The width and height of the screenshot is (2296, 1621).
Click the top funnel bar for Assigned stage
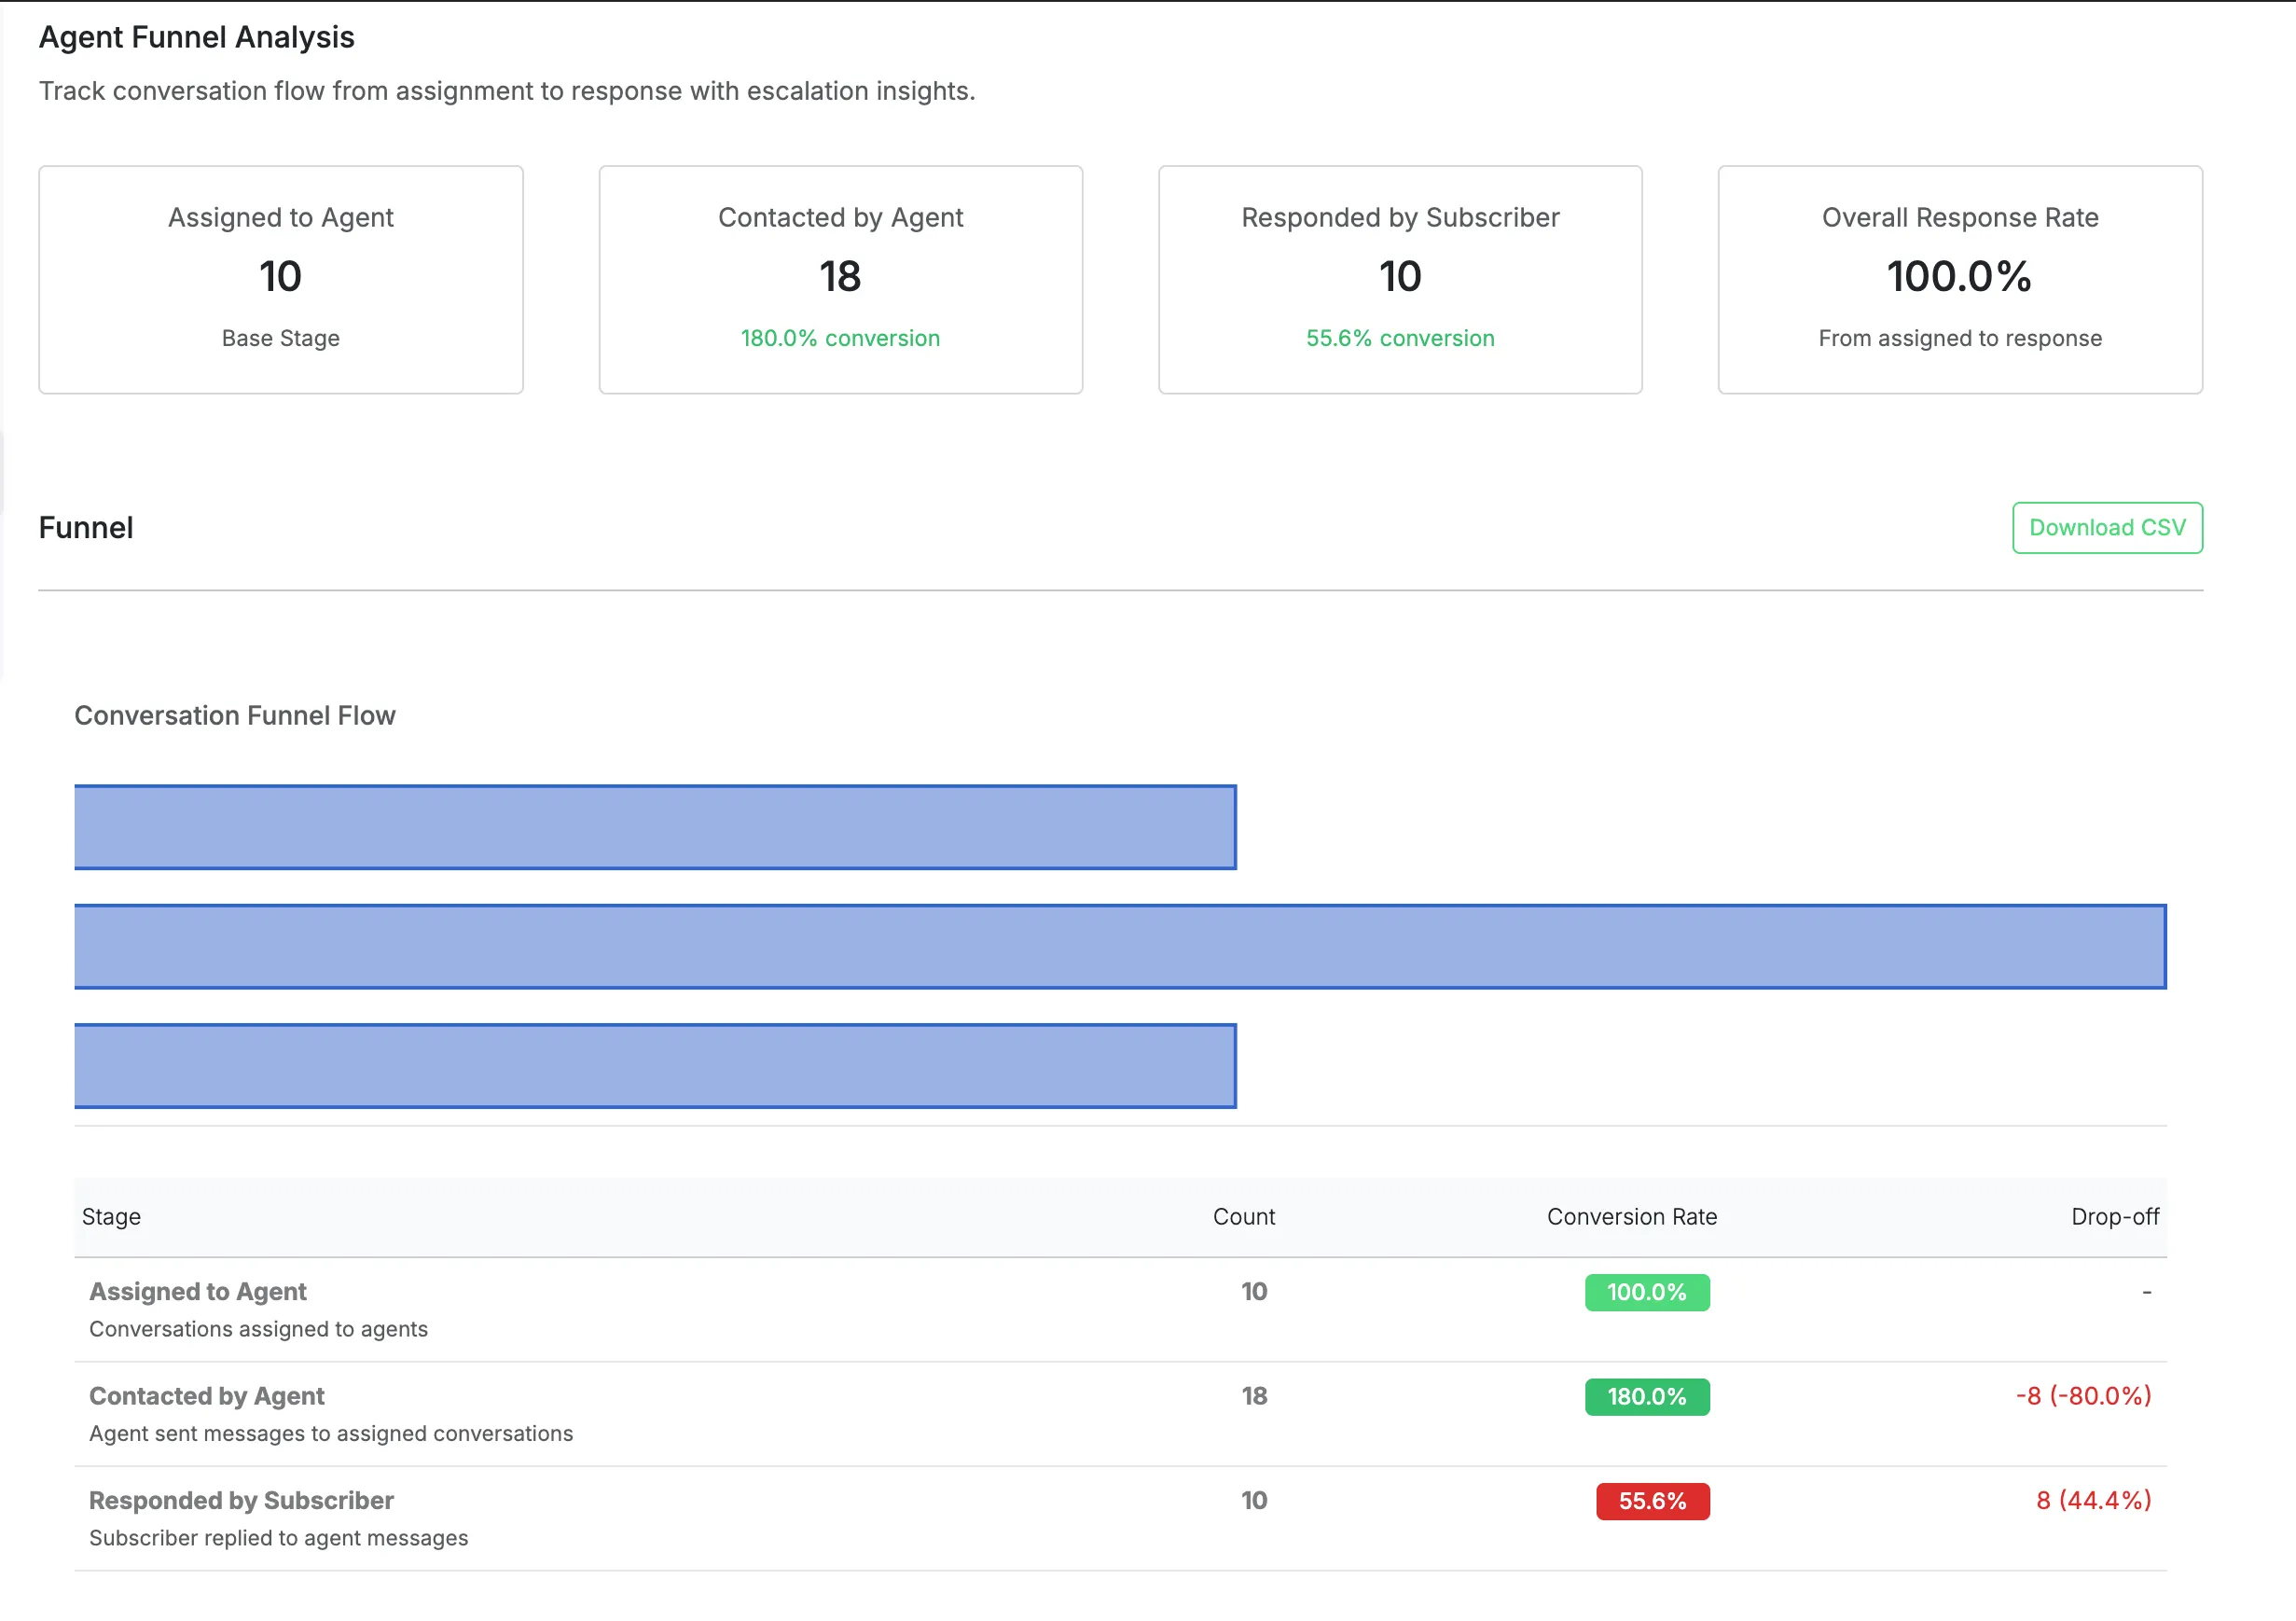[x=655, y=827]
